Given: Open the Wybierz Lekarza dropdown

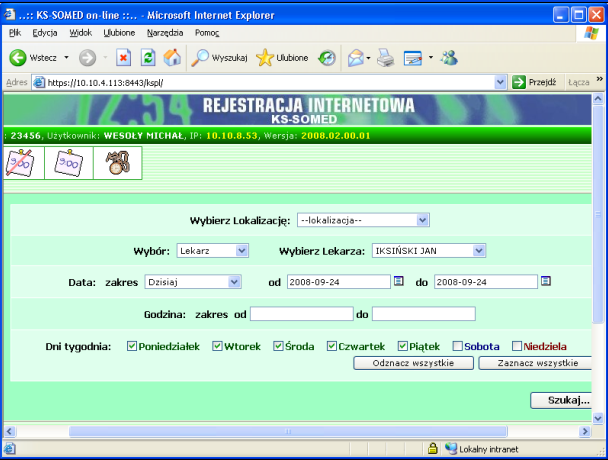Looking at the screenshot, I should coord(428,251).
